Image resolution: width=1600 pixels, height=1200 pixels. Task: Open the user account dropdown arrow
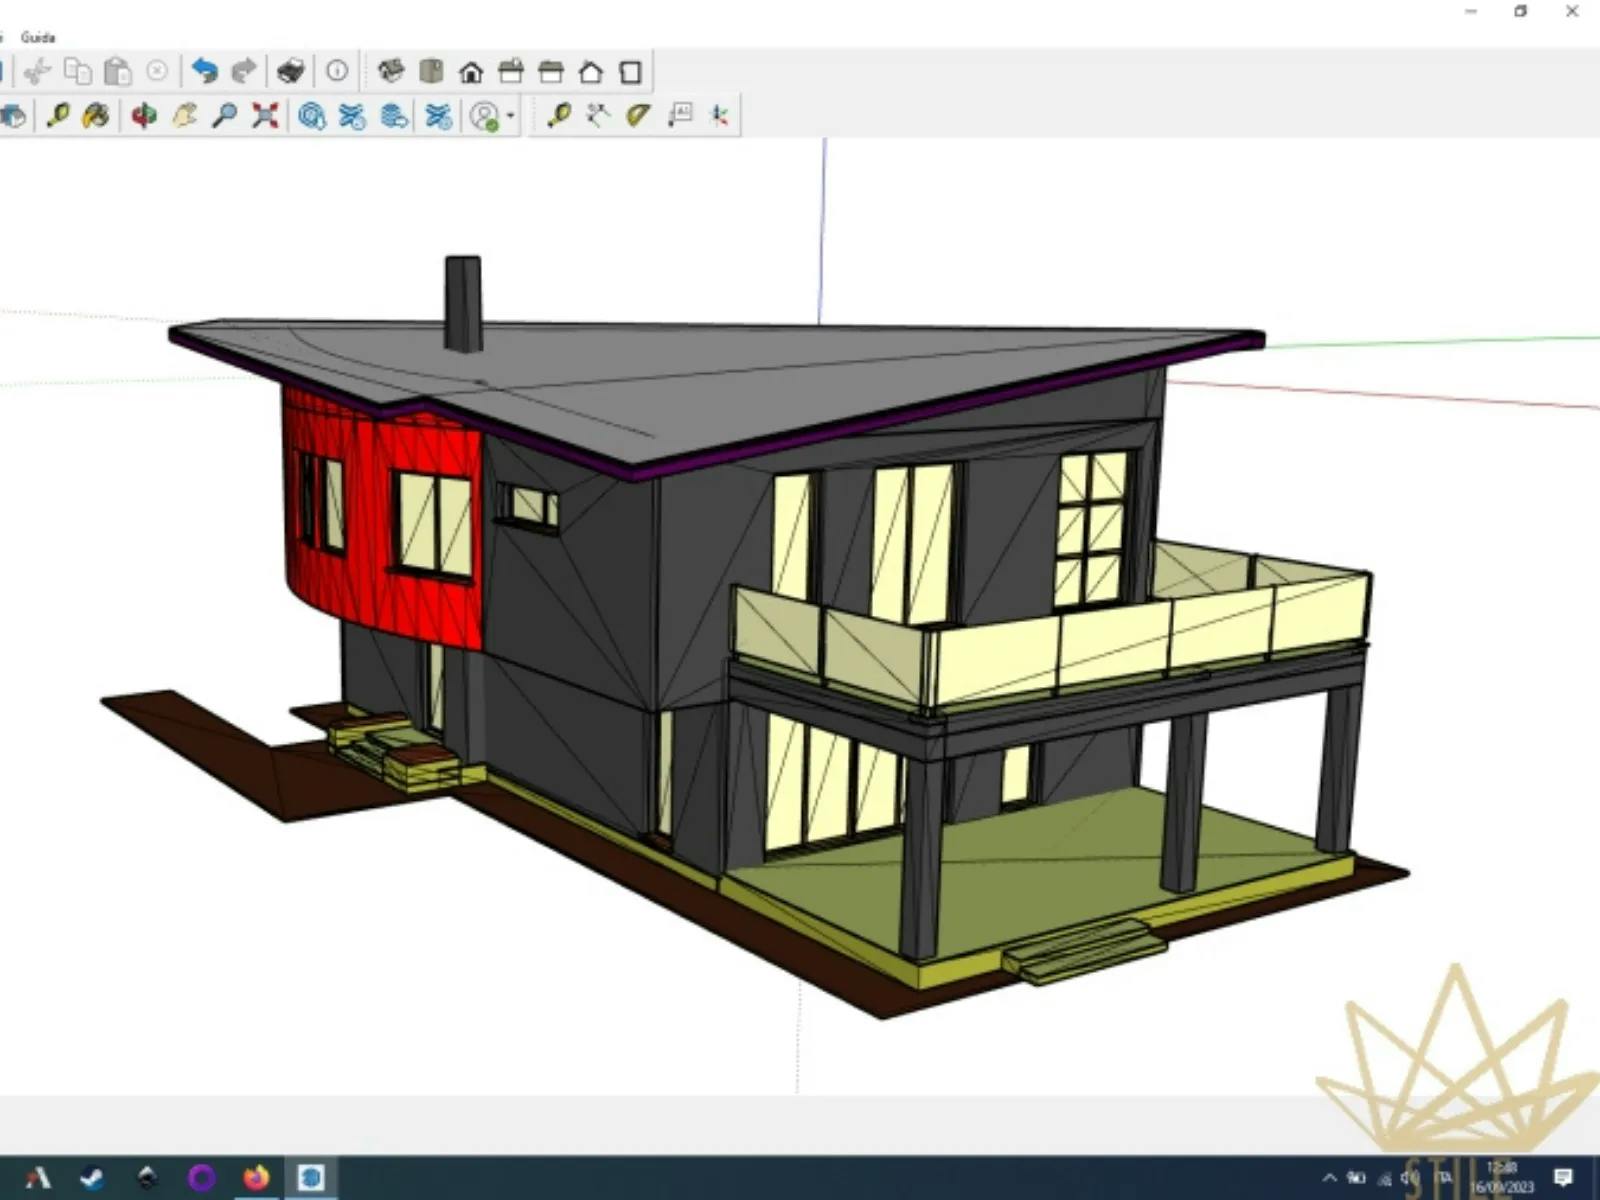coord(511,117)
